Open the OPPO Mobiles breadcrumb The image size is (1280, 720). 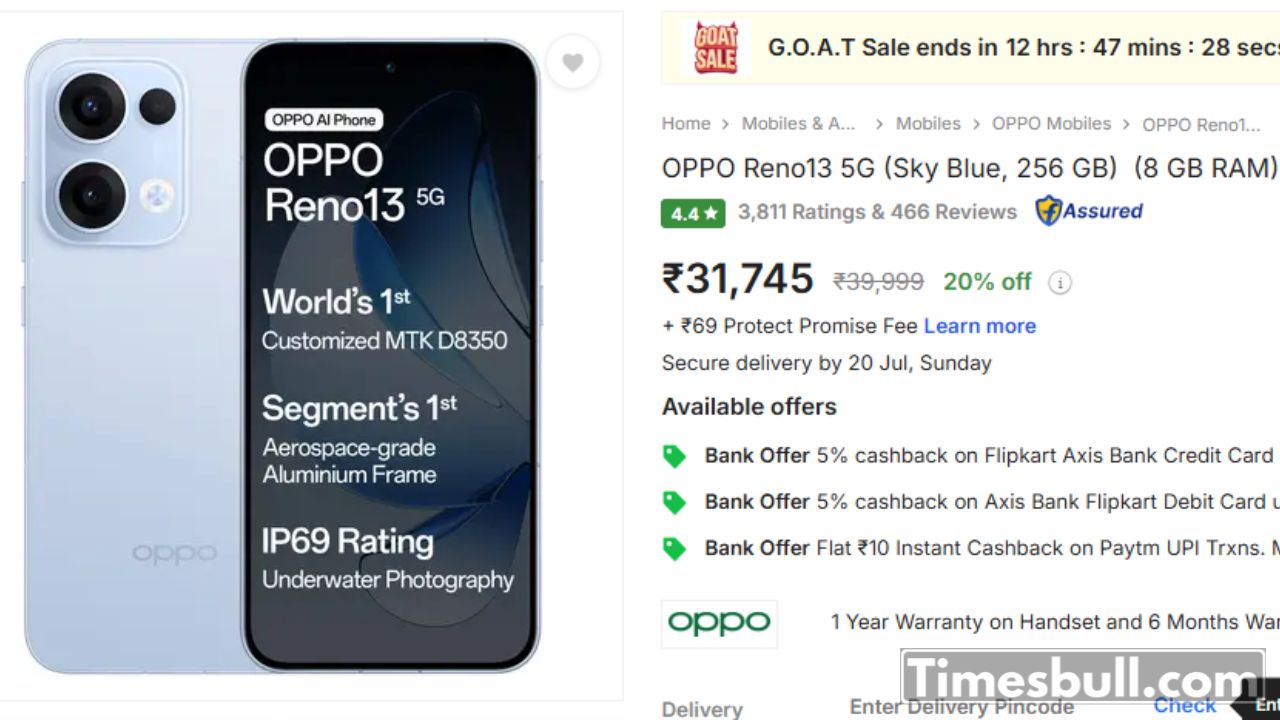point(1051,124)
